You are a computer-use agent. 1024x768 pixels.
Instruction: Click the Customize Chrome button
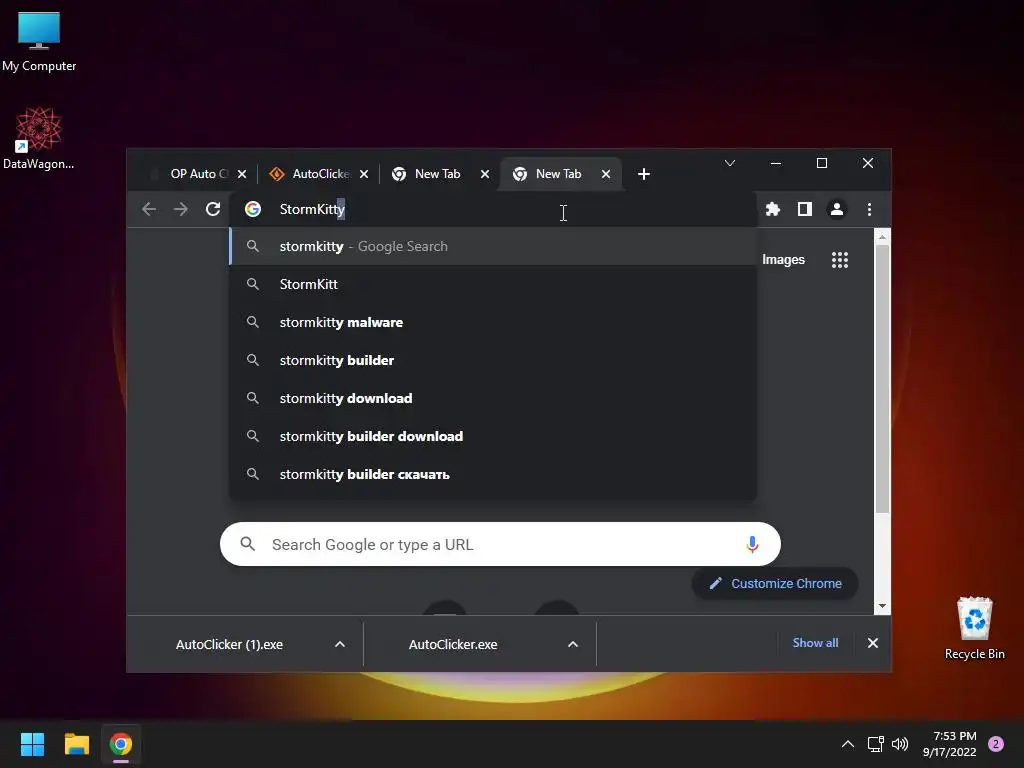[x=775, y=583]
